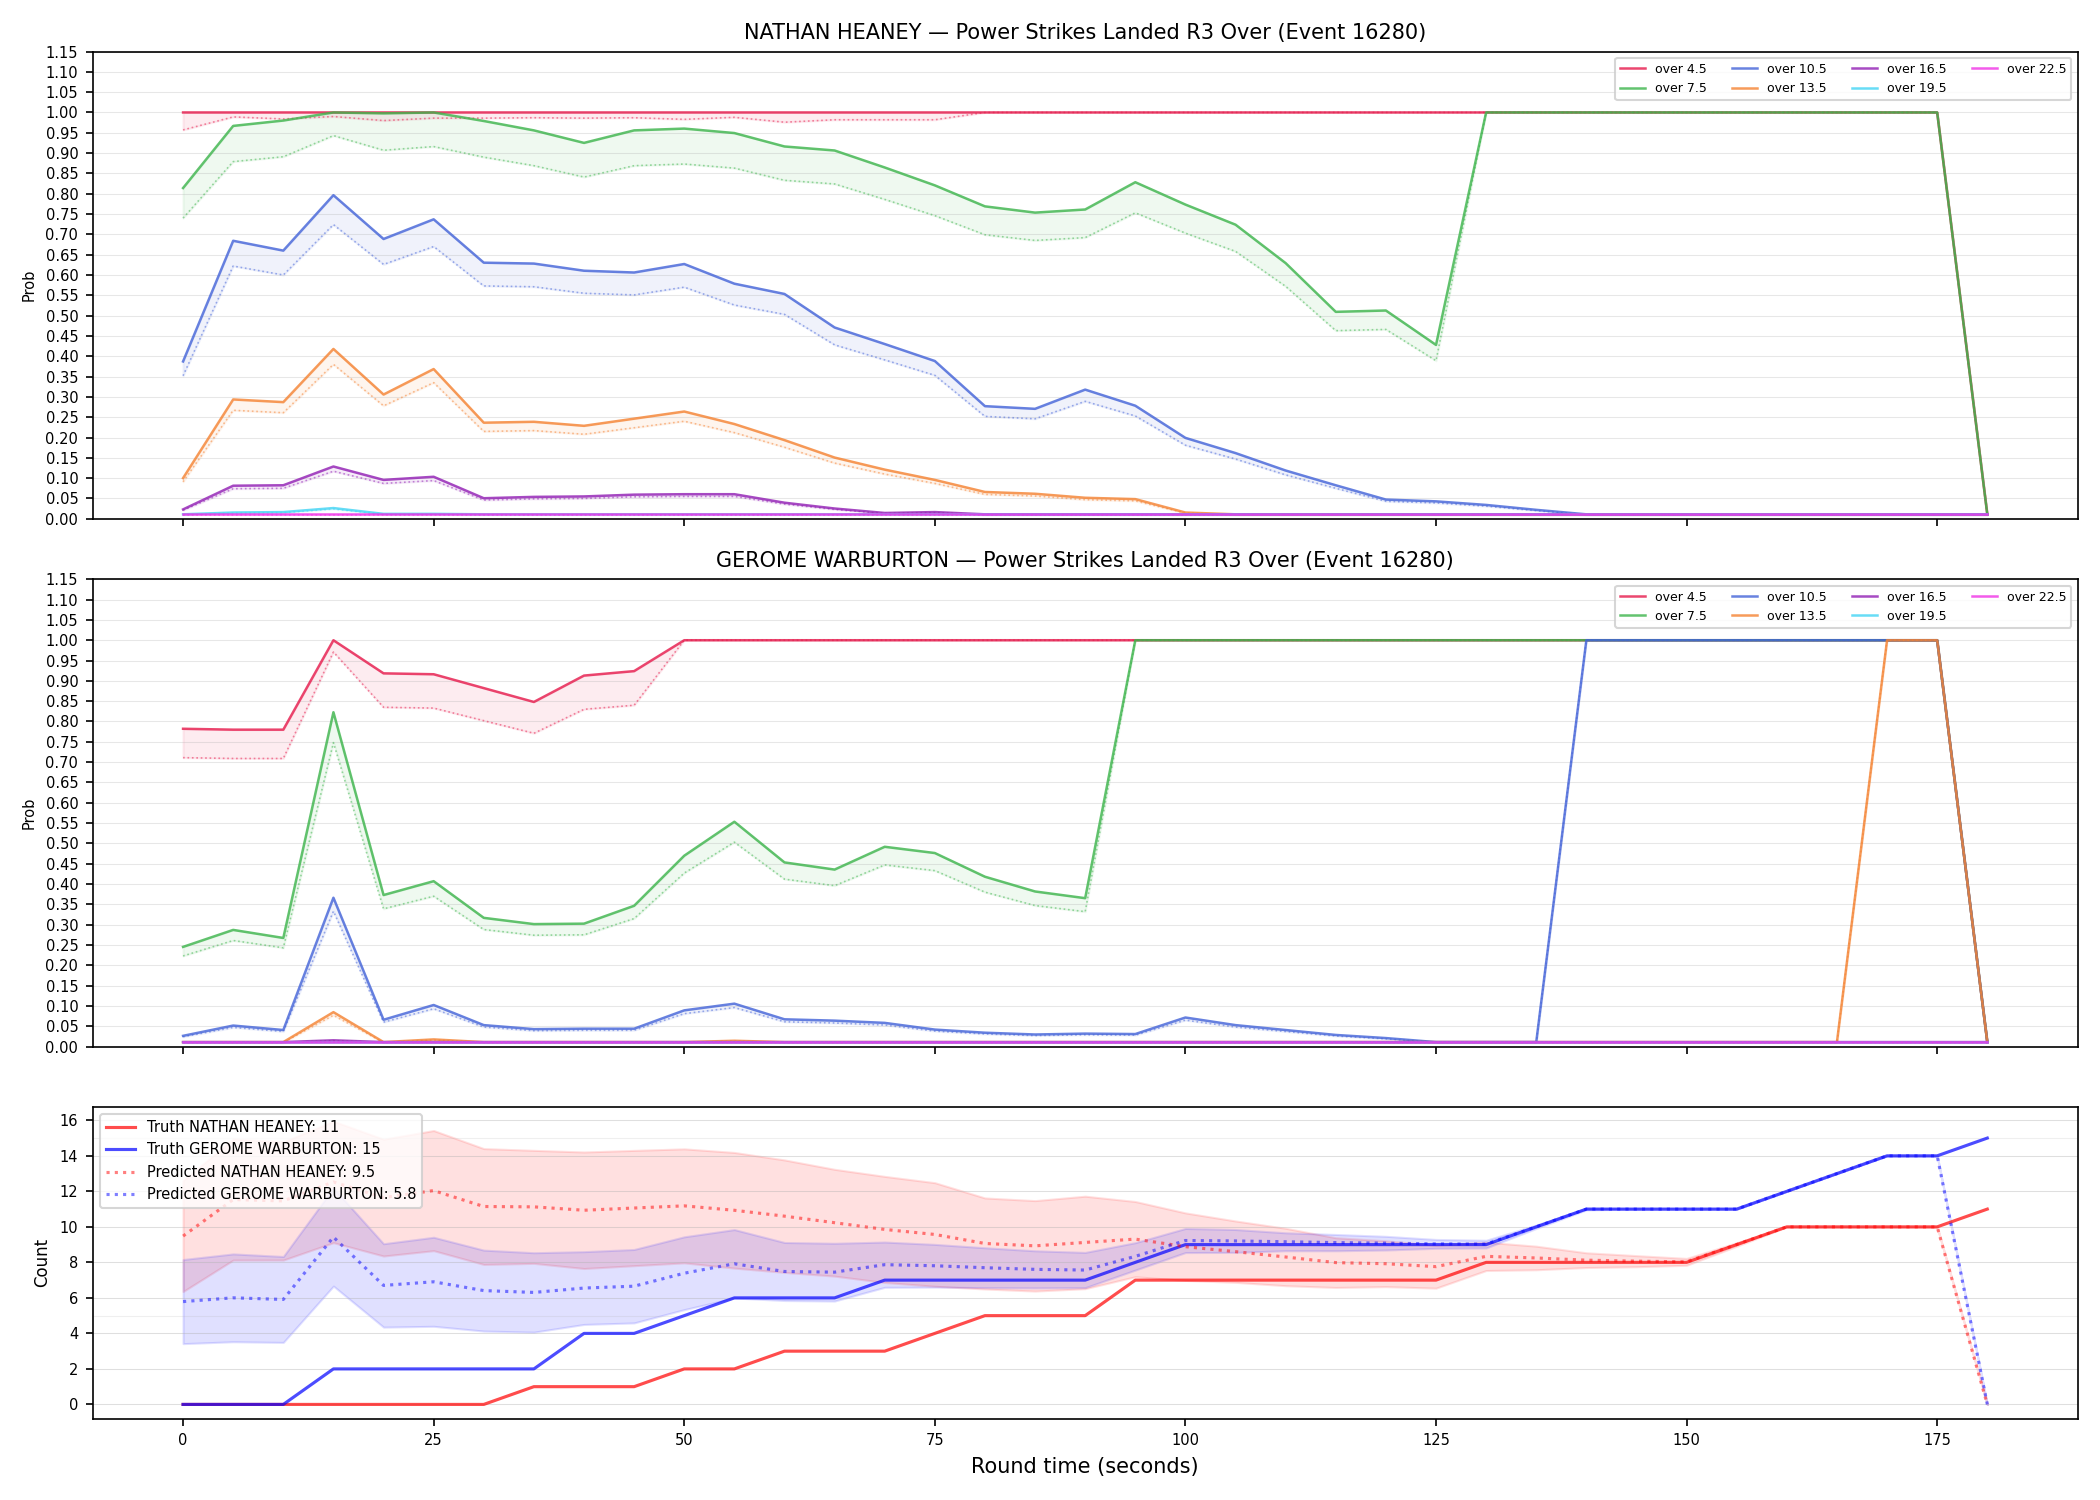
Task: Click the 1.15 tick on Warburton chart
Action: coord(61,580)
